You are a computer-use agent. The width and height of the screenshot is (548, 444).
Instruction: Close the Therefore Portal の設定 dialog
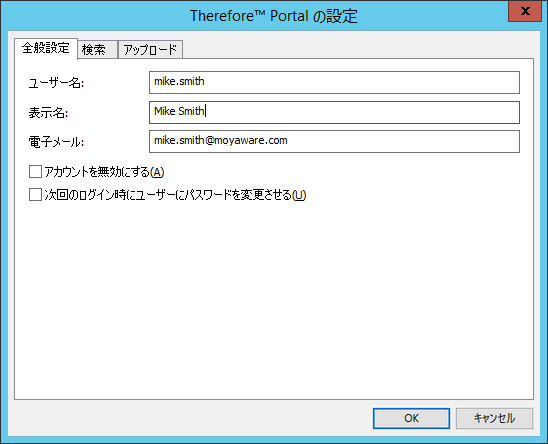click(x=525, y=11)
